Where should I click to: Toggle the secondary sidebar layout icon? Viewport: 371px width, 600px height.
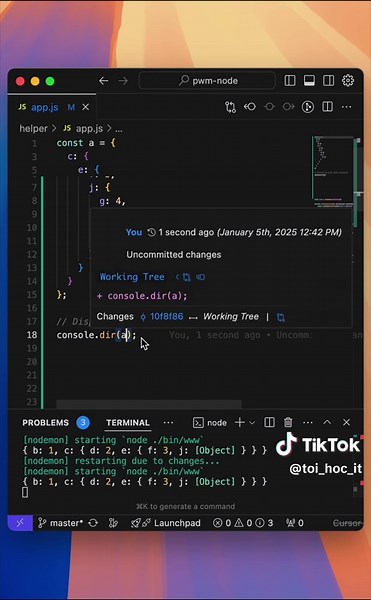[329, 80]
